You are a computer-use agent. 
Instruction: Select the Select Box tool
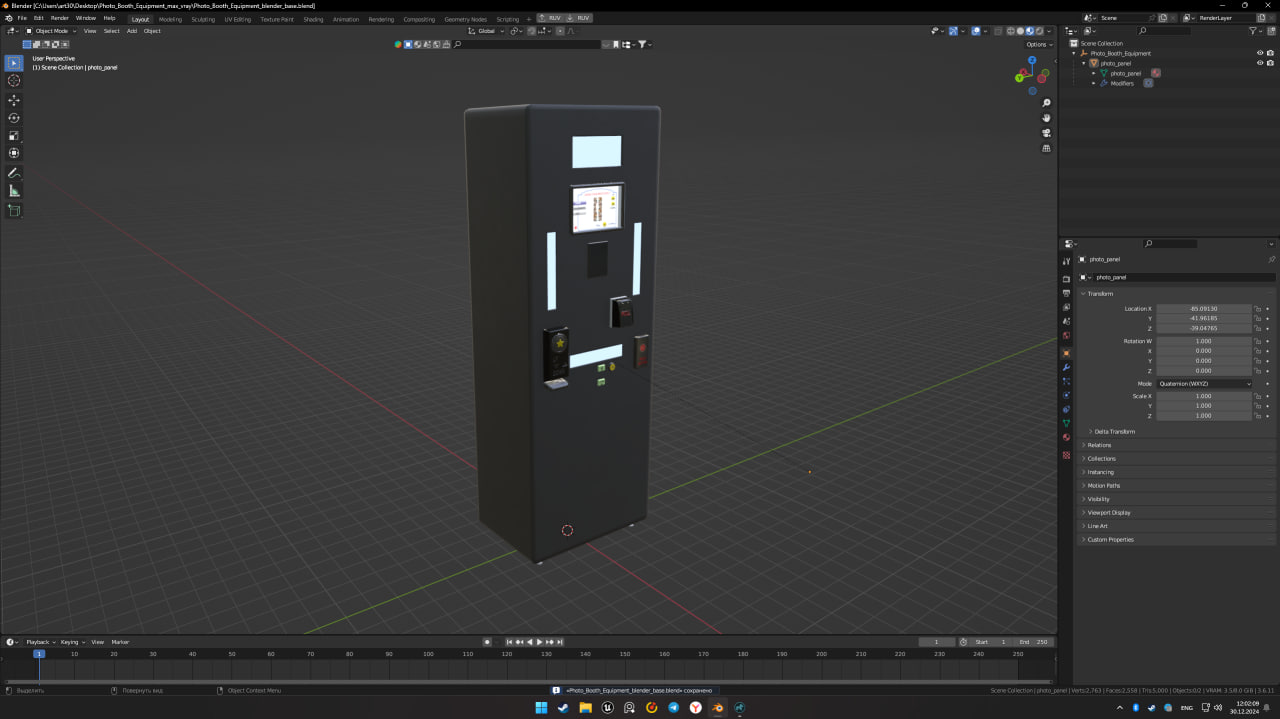[x=14, y=63]
